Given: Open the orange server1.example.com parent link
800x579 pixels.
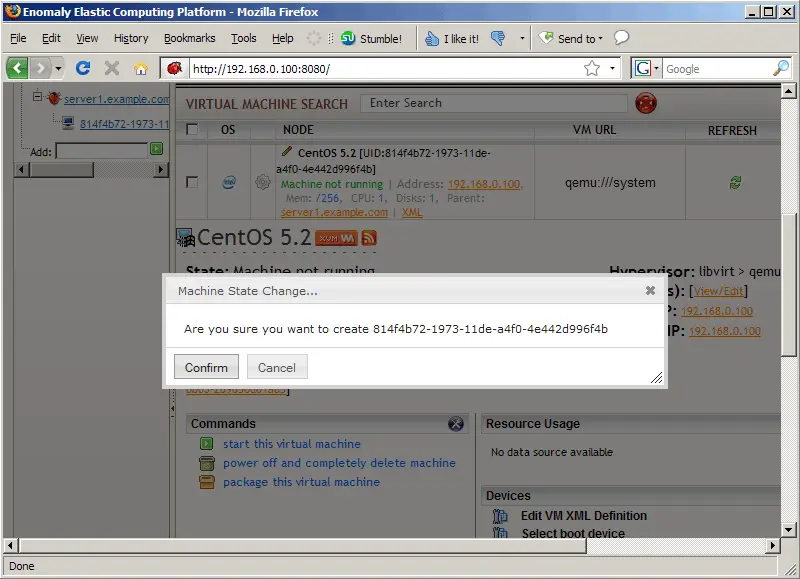Looking at the screenshot, I should pos(334,212).
